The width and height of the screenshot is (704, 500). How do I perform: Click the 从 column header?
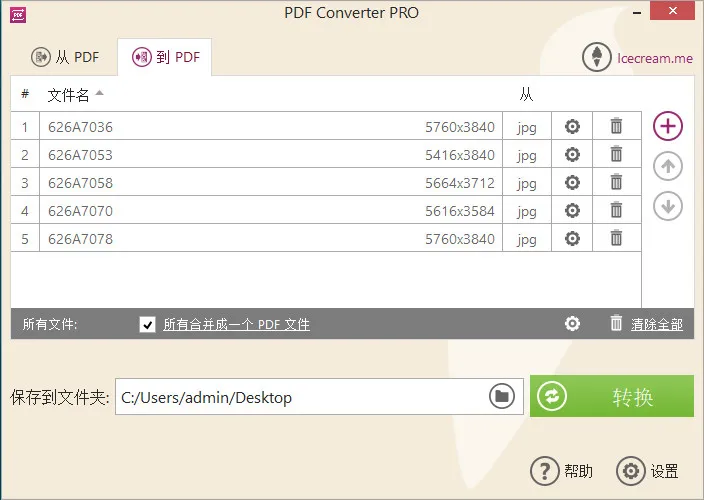526,95
